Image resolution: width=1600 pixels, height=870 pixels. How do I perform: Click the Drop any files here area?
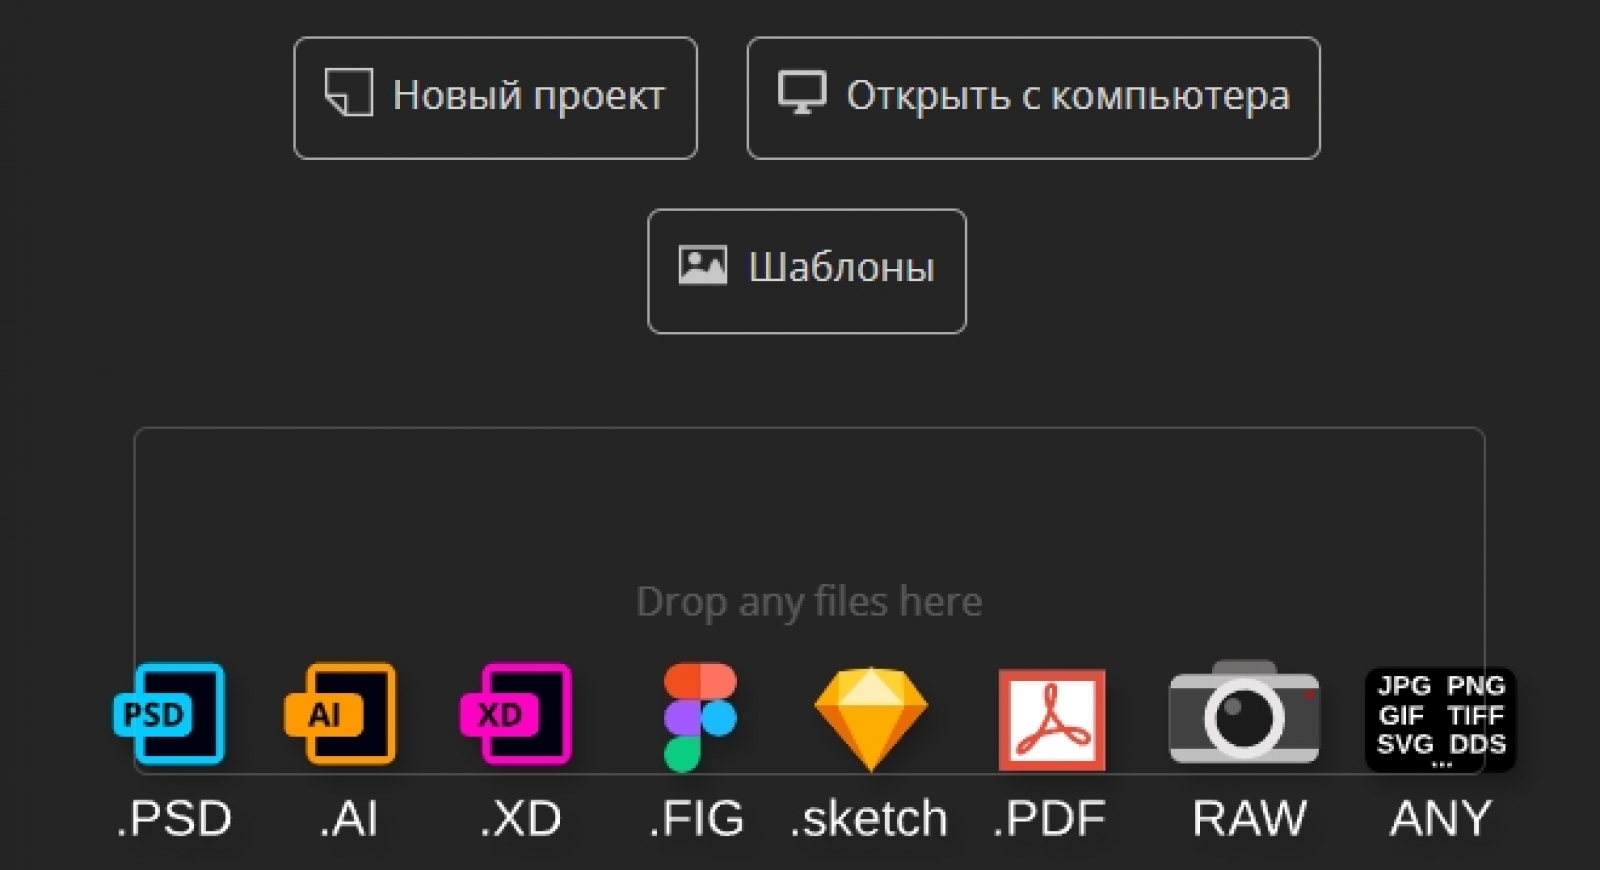(x=808, y=601)
